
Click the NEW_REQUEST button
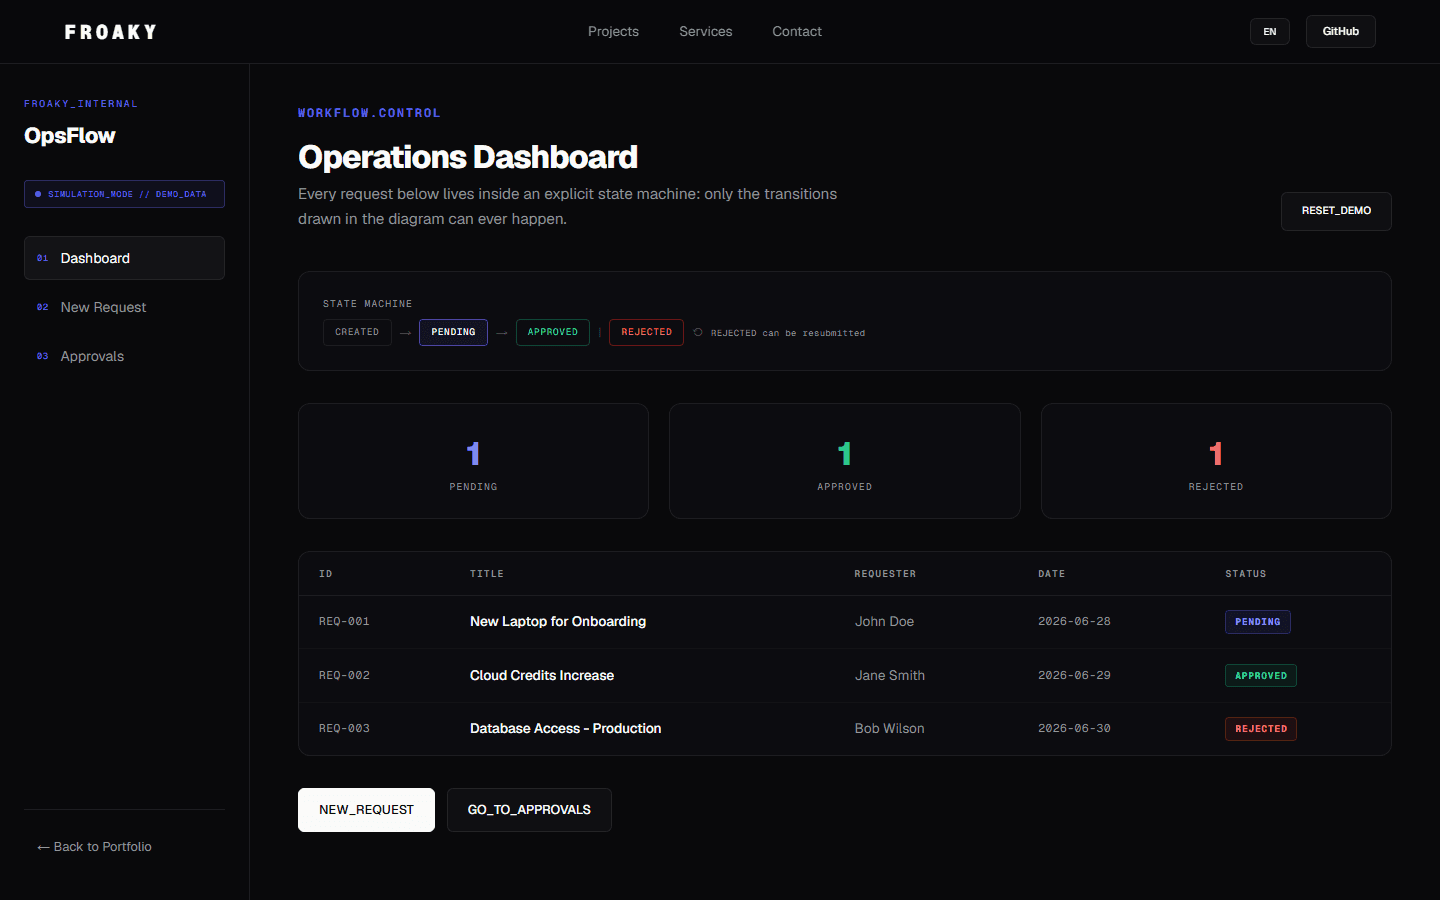pos(366,810)
